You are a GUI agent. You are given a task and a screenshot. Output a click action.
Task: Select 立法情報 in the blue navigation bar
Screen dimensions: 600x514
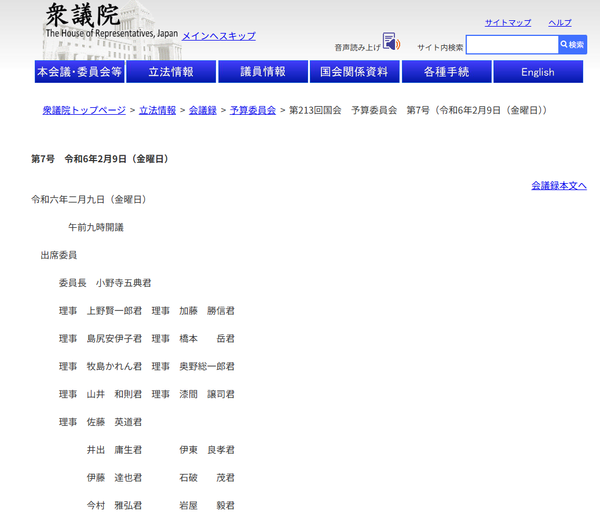pos(171,72)
